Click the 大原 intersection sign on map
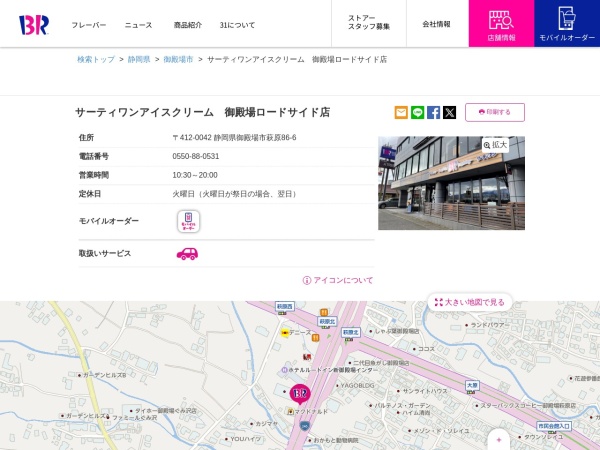This screenshot has height=450, width=600. pos(472,385)
